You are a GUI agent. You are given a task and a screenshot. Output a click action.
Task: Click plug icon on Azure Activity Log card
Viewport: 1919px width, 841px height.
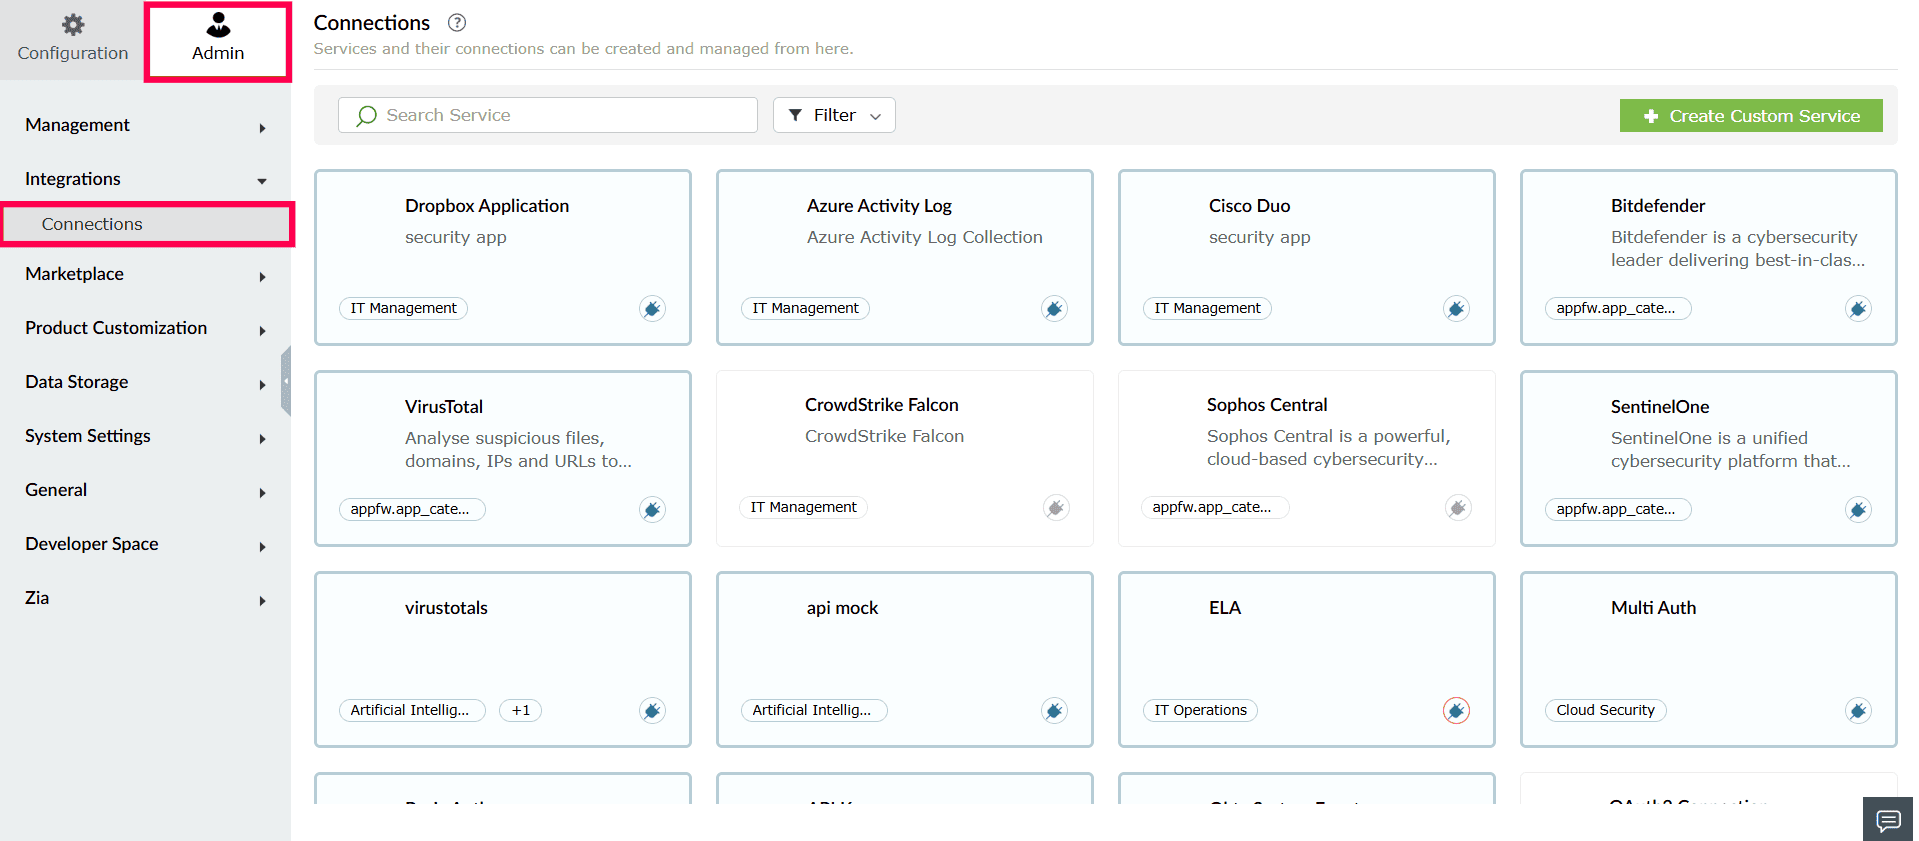coord(1054,309)
